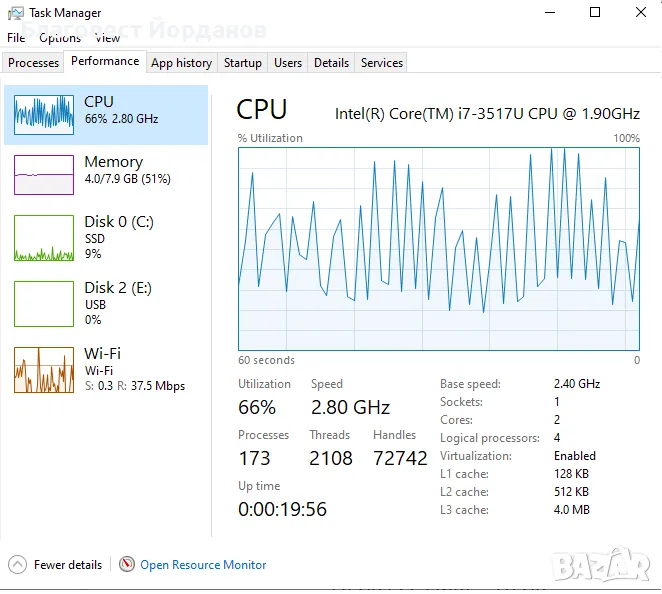
Task: Select the Disk 0 (C:) graph icon
Action: point(44,240)
